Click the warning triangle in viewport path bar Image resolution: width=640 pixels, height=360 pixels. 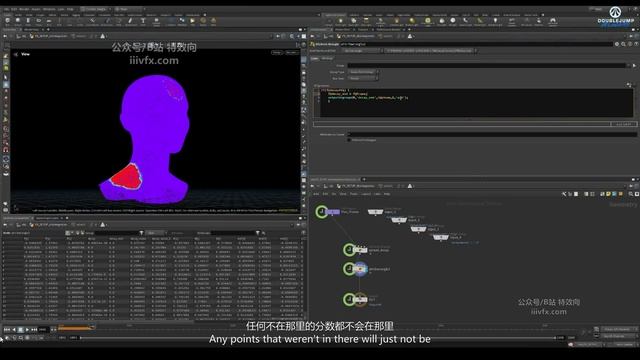pos(102,36)
